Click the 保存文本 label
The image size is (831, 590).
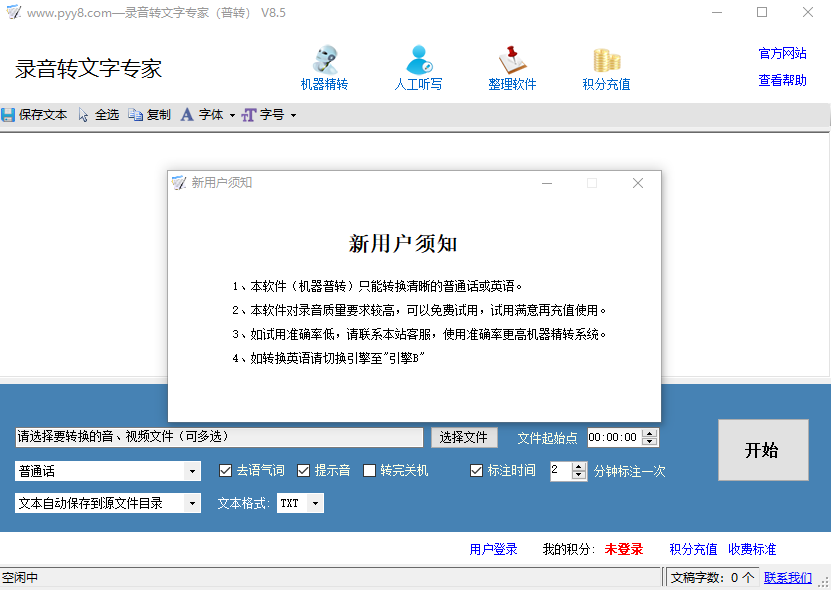(43, 115)
